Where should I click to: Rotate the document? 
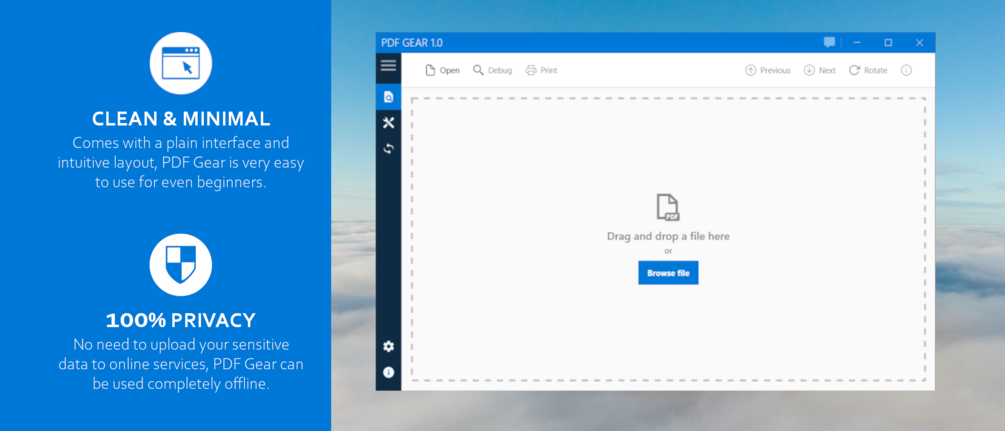(868, 71)
